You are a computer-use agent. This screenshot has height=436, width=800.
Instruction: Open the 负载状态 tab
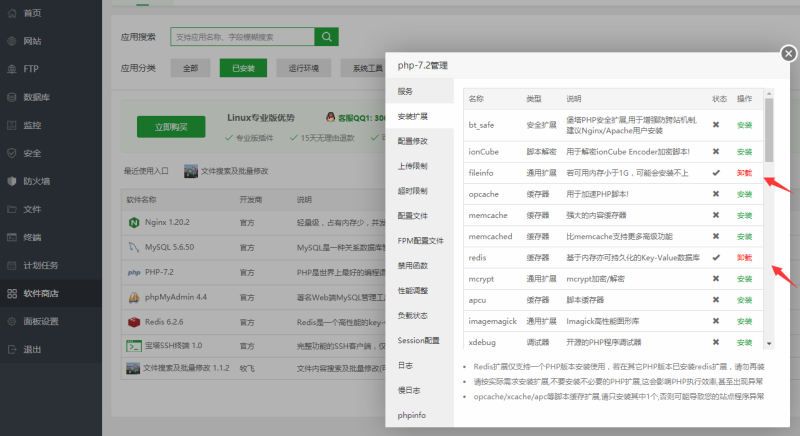pos(419,316)
